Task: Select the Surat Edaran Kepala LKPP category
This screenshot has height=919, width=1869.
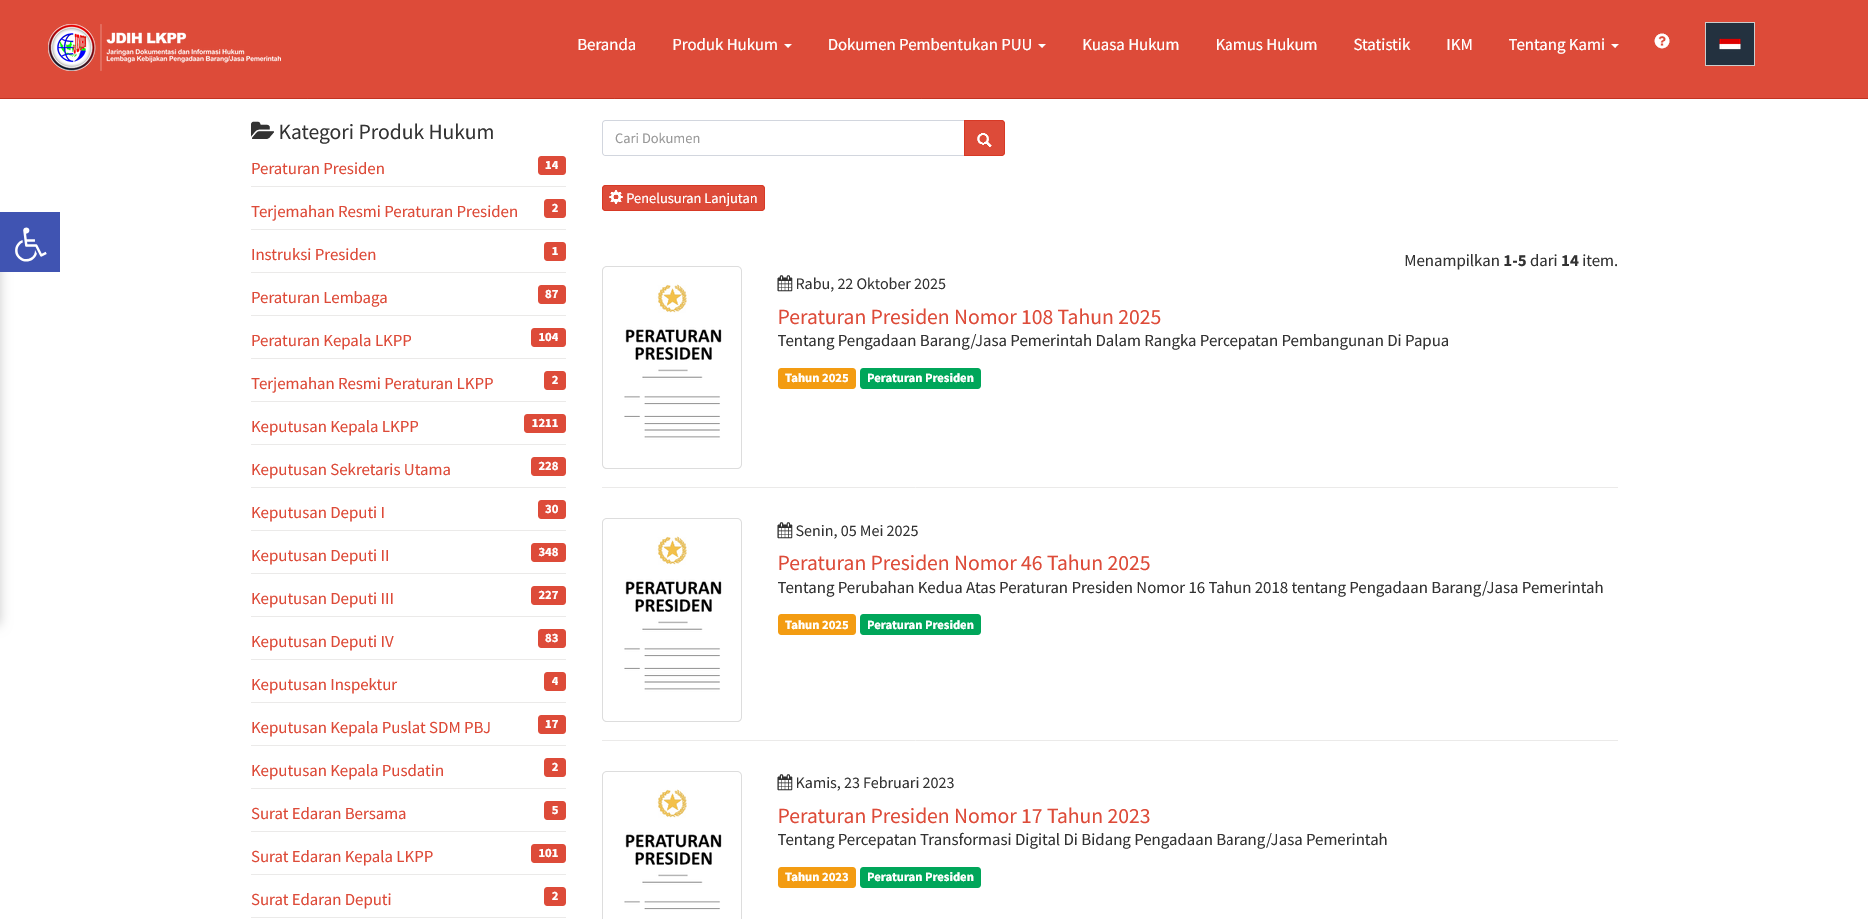Action: pos(342,857)
